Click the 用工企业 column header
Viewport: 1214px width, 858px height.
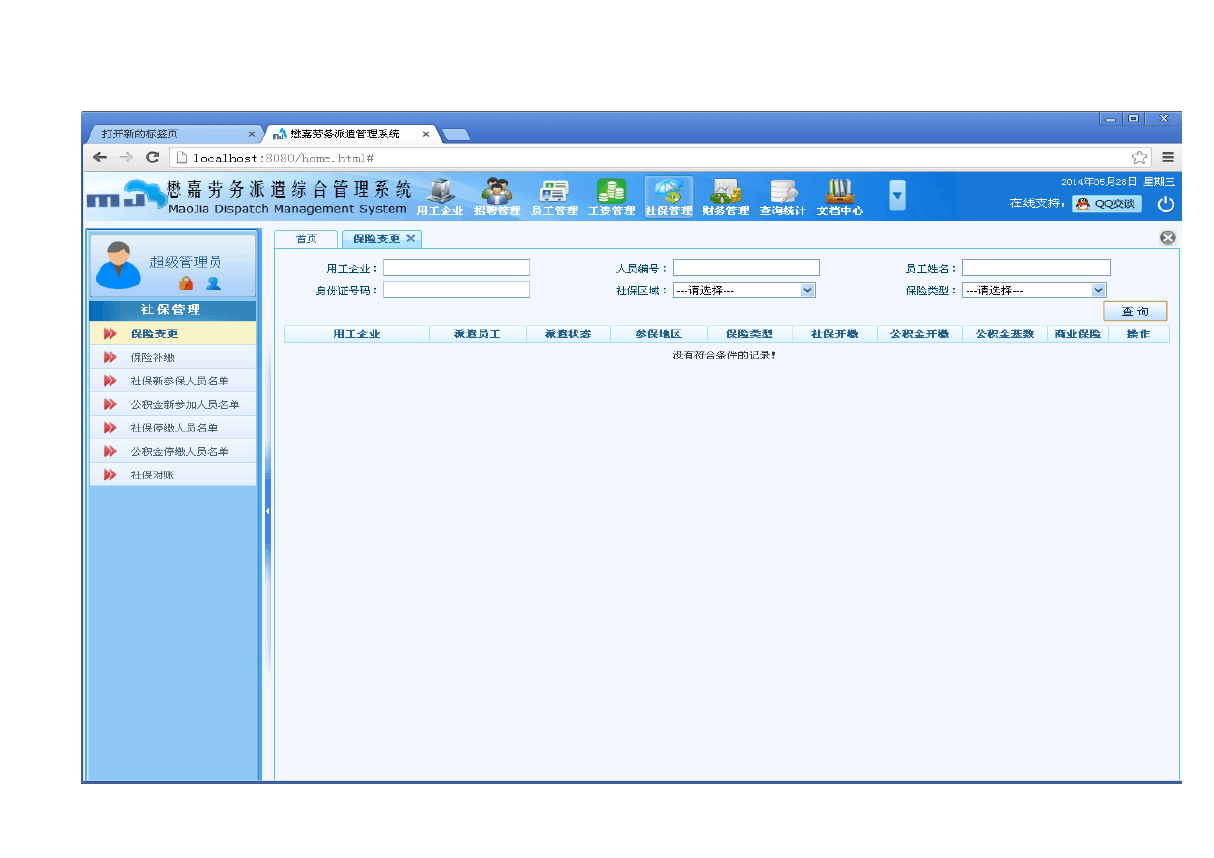coord(357,334)
